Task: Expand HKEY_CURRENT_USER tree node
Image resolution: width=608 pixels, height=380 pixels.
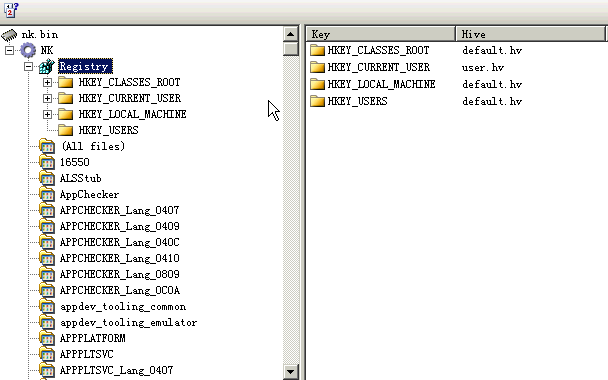Action: [47, 98]
